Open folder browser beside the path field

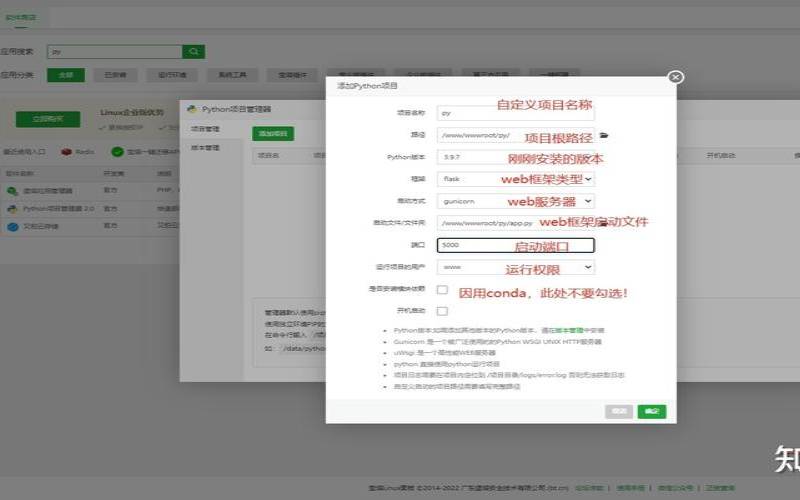coord(604,135)
